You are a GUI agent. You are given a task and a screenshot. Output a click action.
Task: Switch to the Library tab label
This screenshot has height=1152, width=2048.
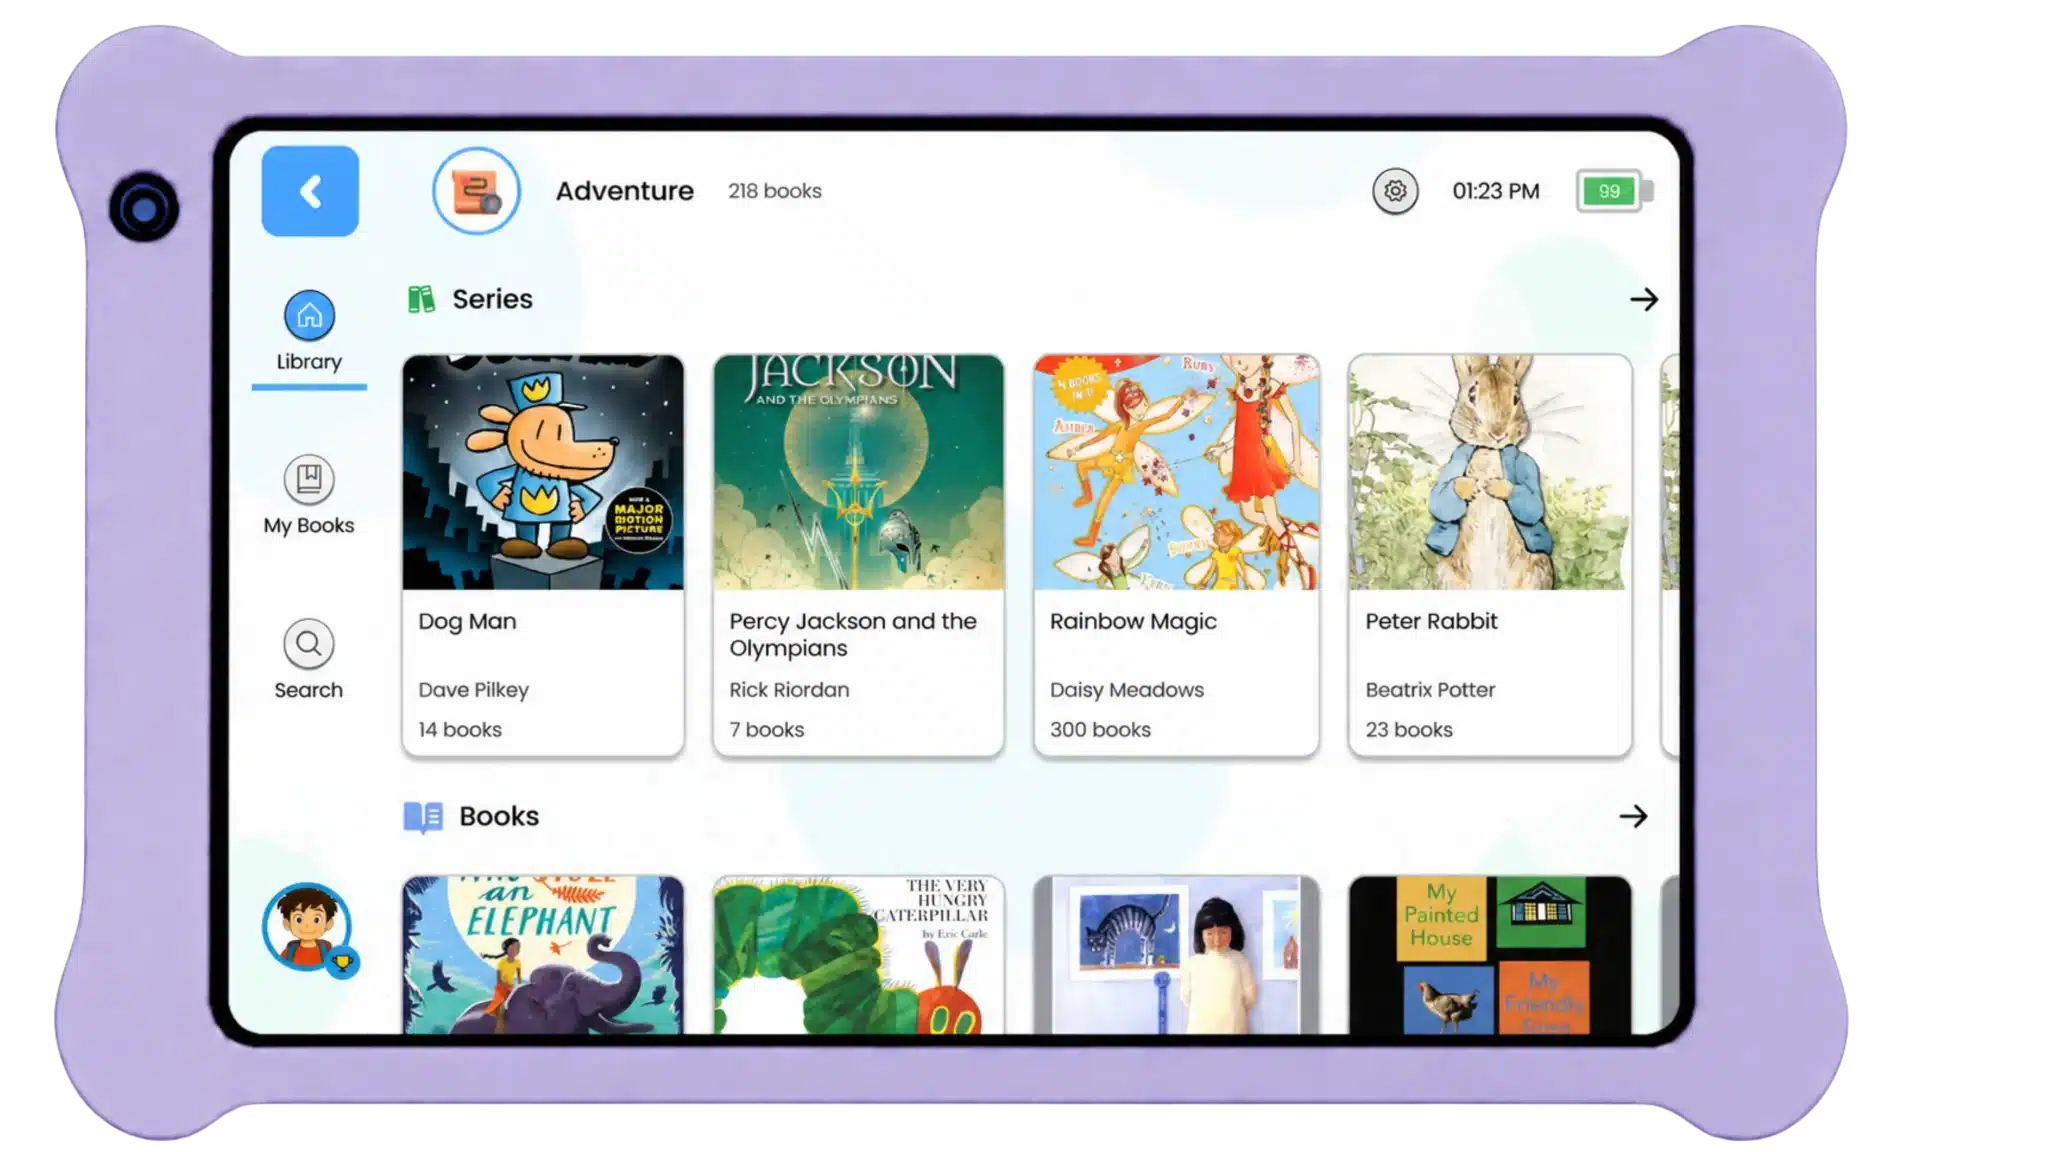309,362
